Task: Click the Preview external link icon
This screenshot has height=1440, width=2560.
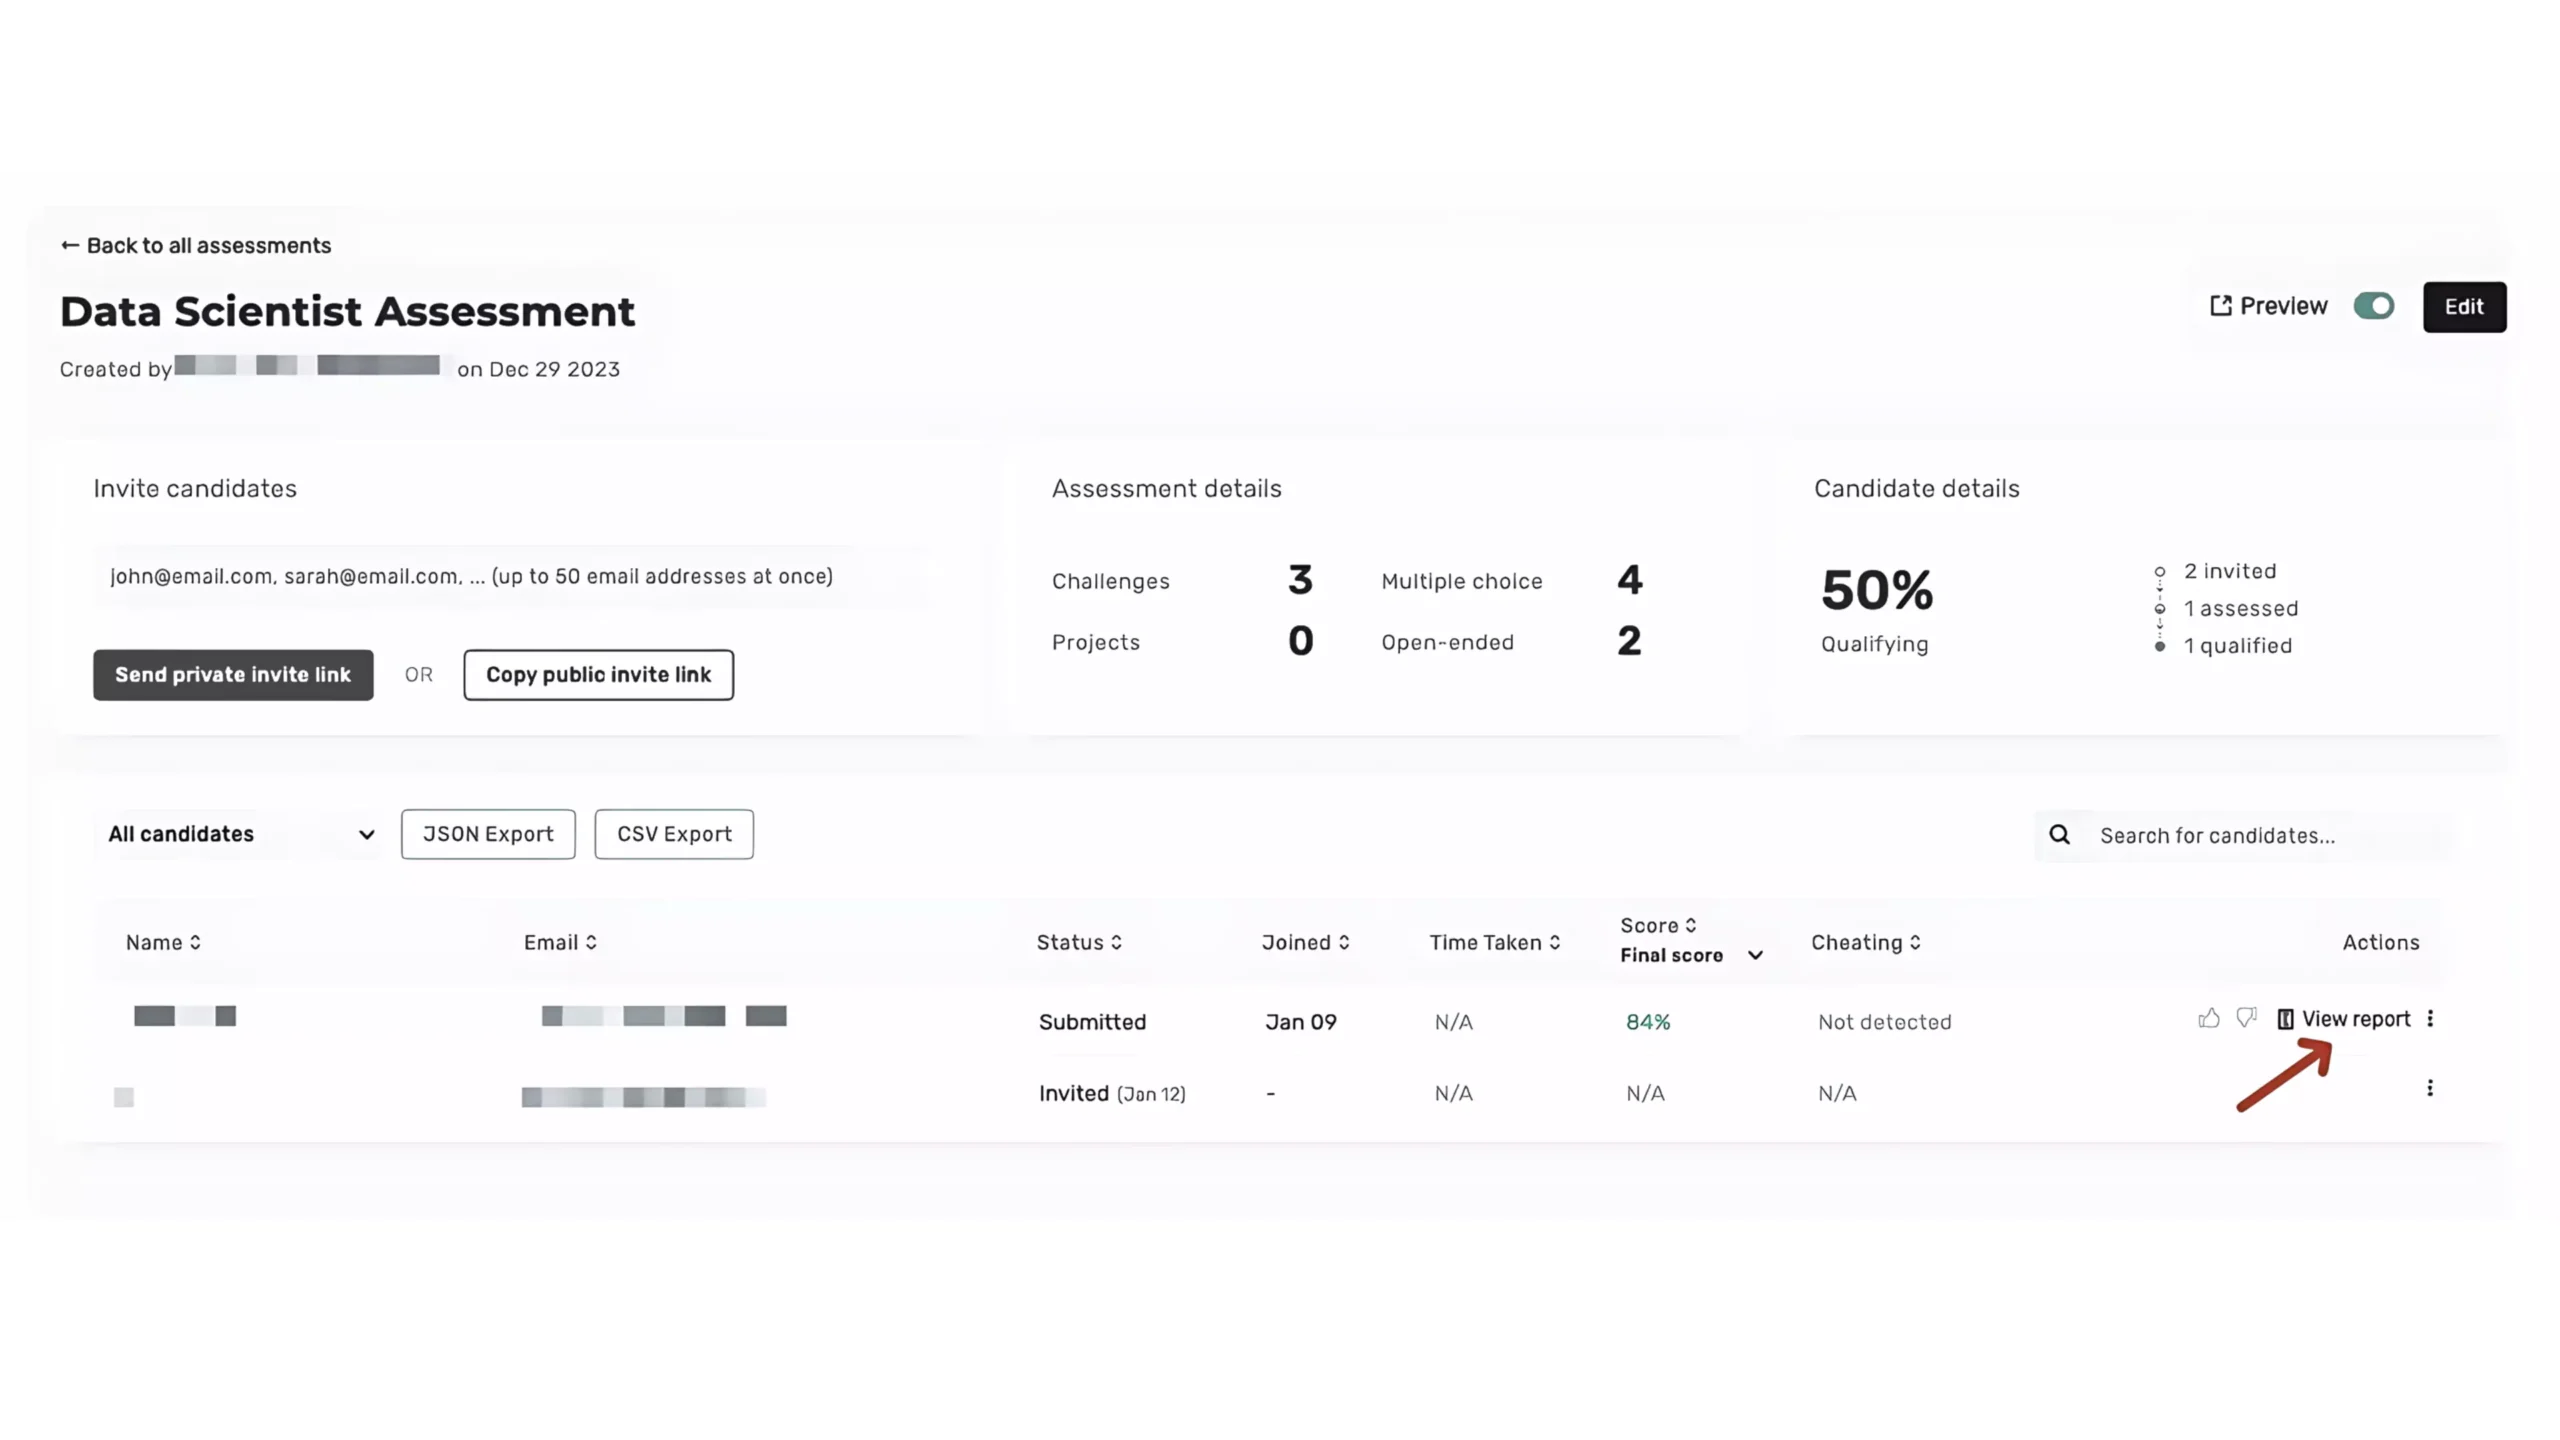Action: pyautogui.click(x=2220, y=306)
